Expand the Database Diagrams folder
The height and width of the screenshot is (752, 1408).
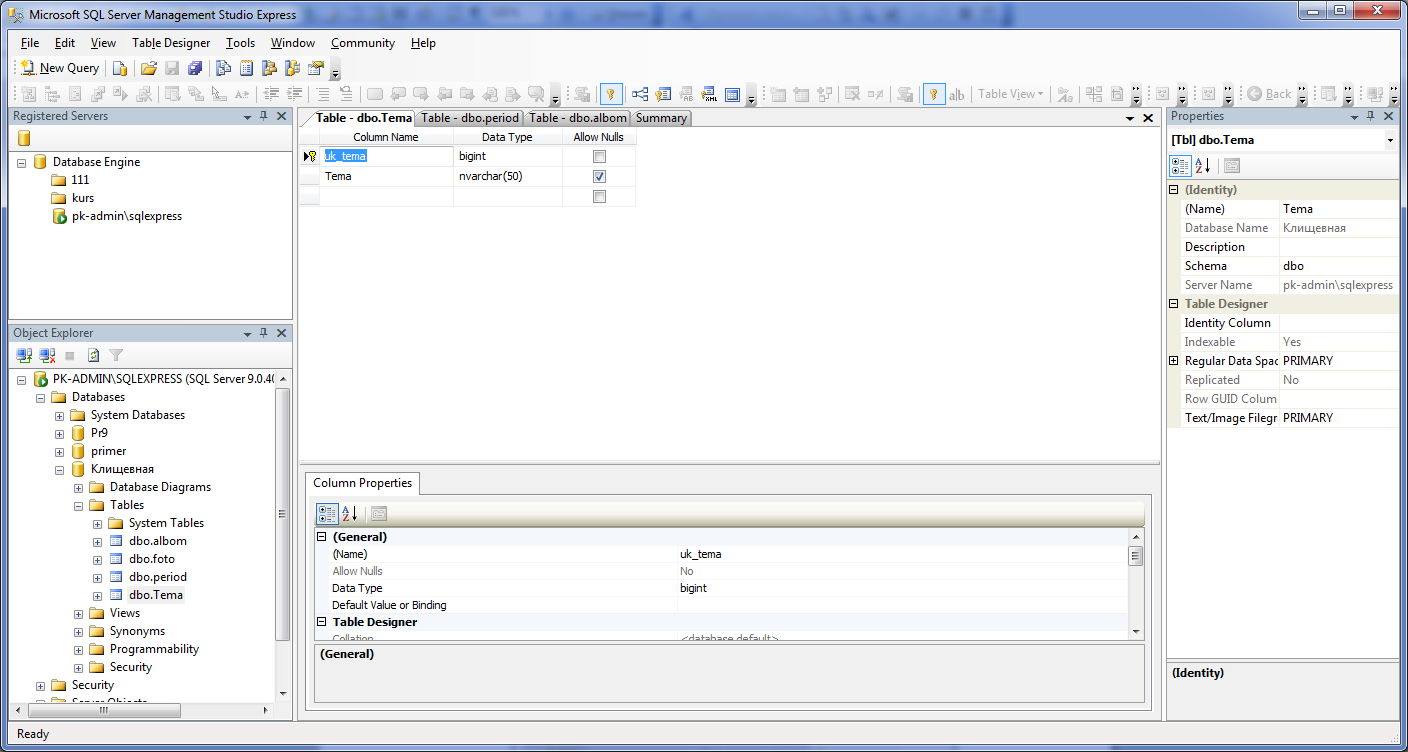click(x=78, y=487)
